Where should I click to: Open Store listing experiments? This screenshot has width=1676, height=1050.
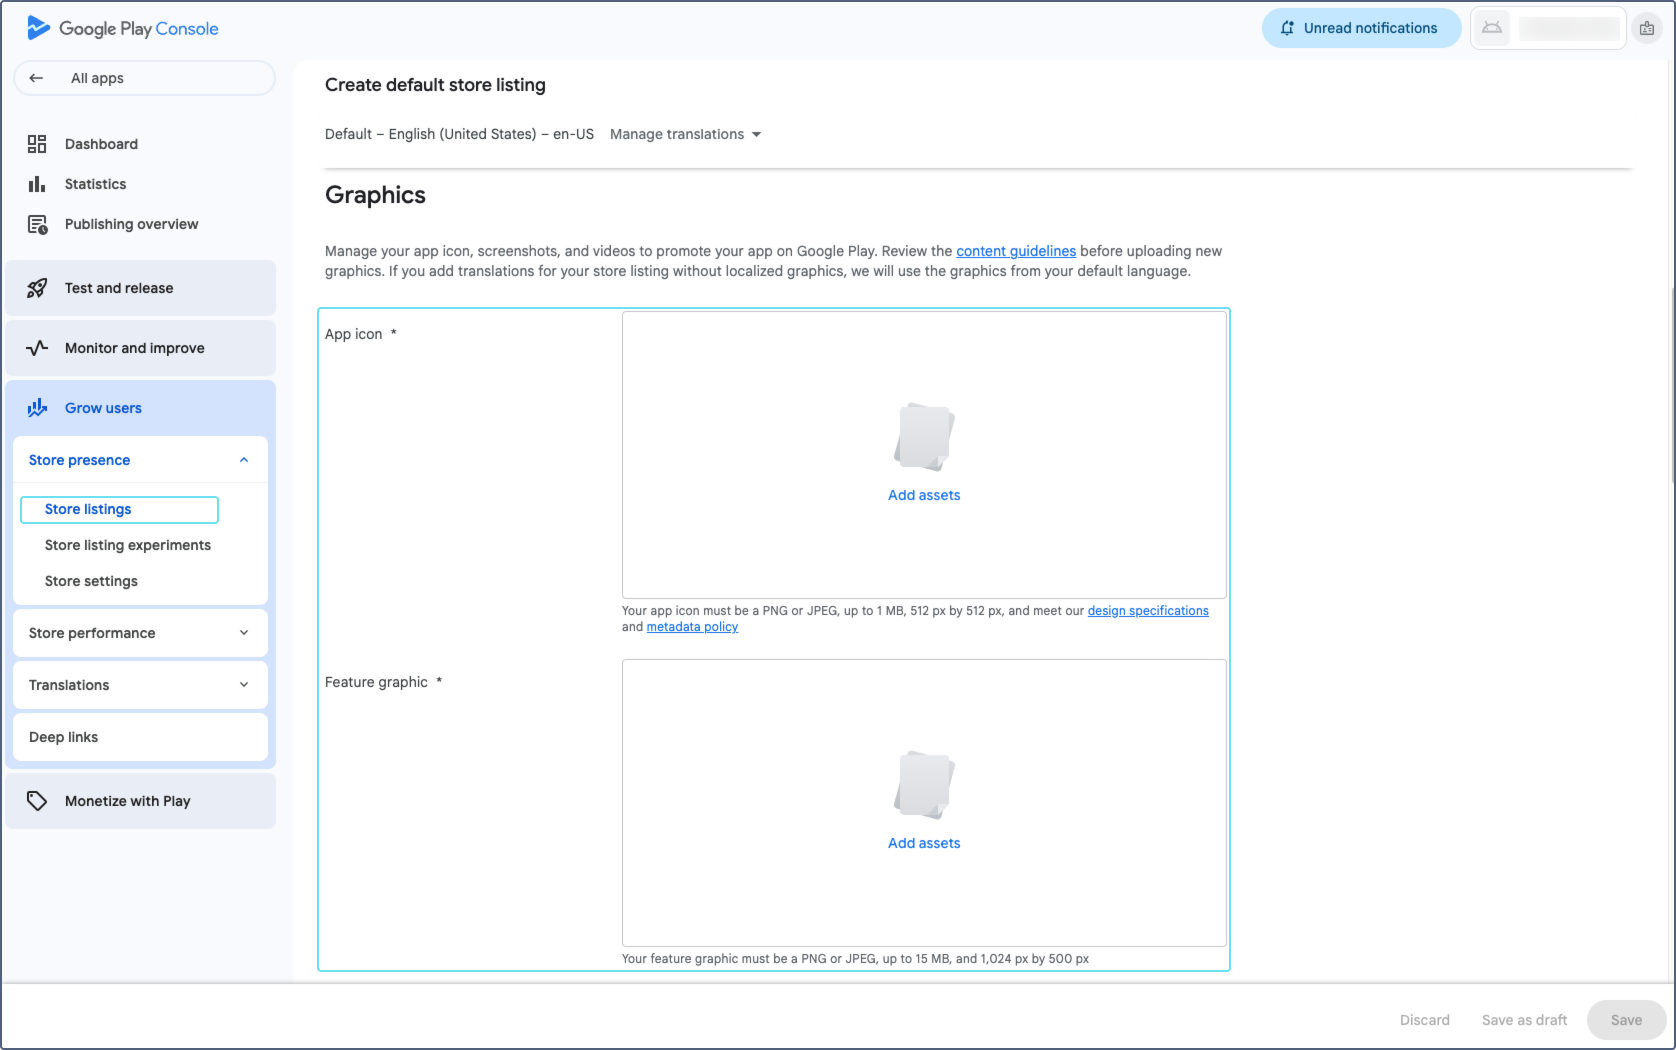[128, 545]
